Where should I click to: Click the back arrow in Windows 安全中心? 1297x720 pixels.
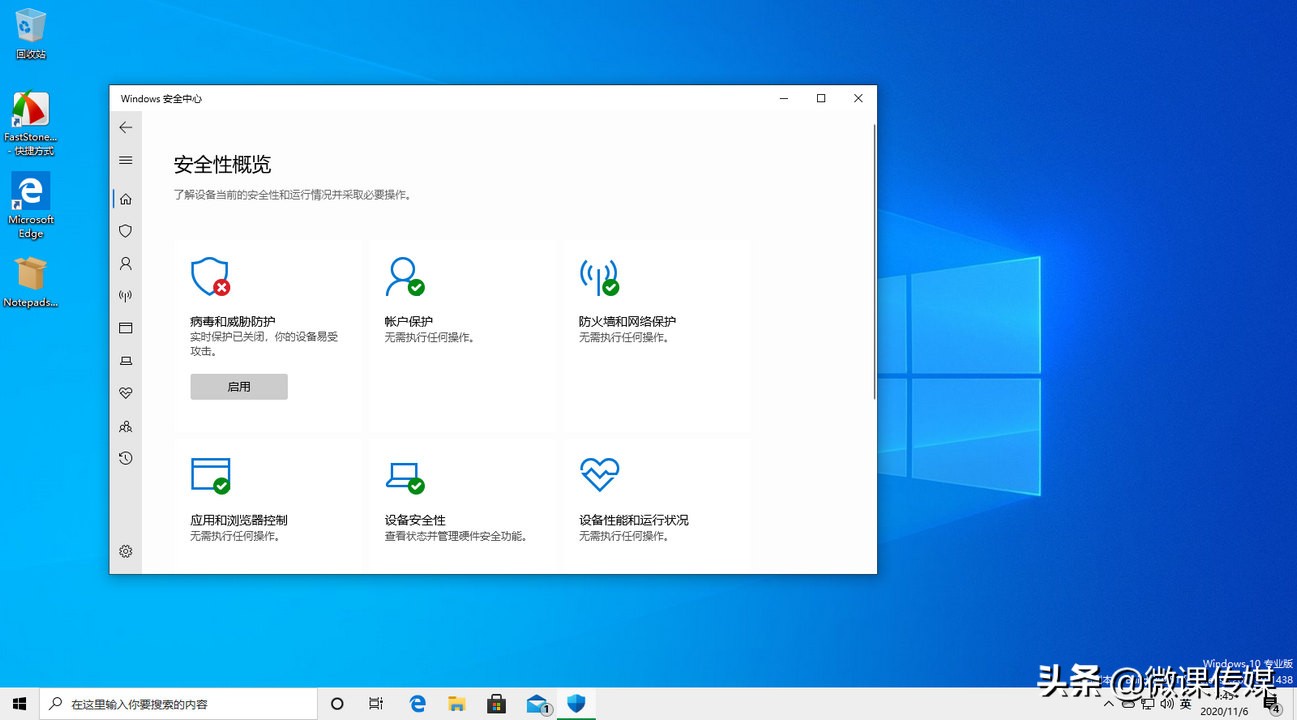(125, 127)
